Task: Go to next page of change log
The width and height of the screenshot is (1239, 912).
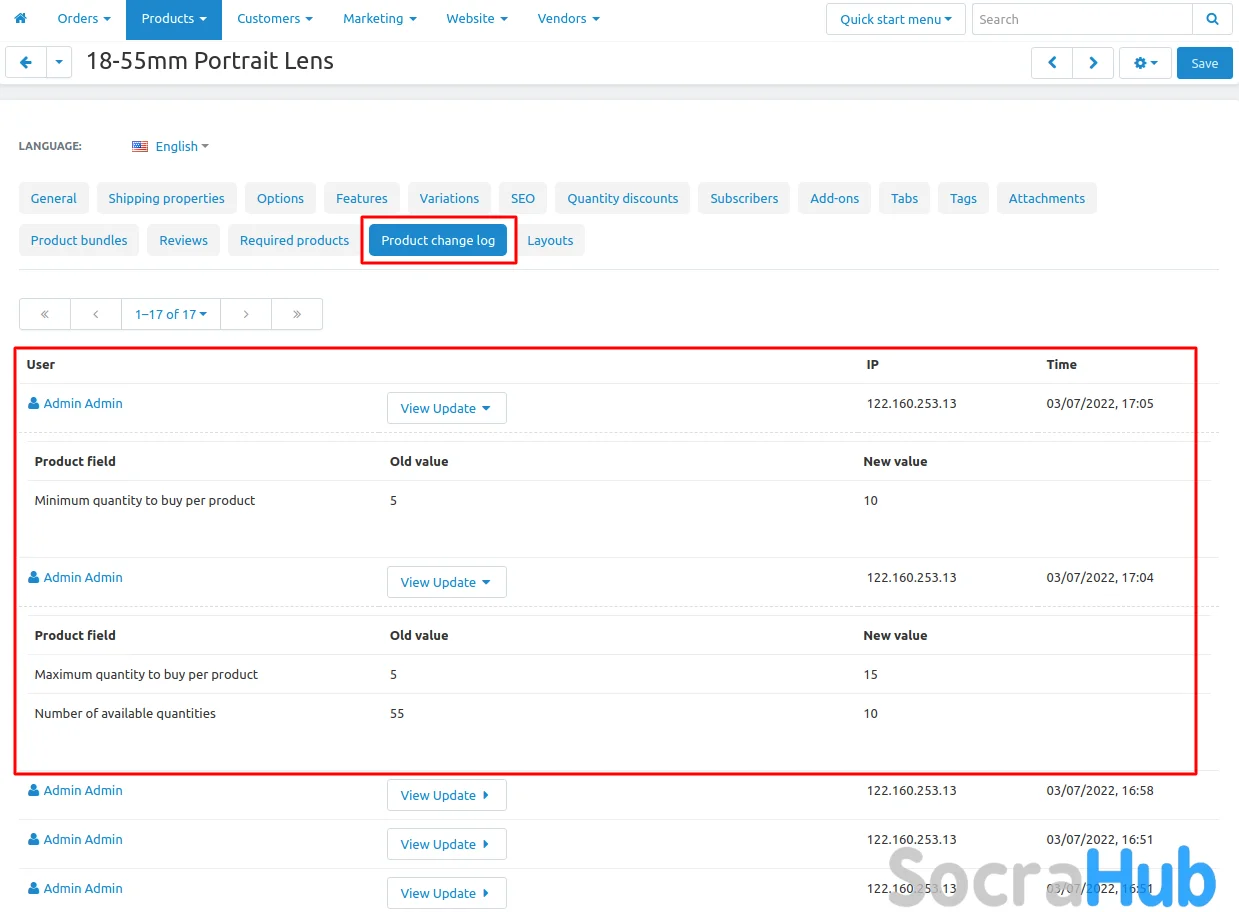Action: 246,314
